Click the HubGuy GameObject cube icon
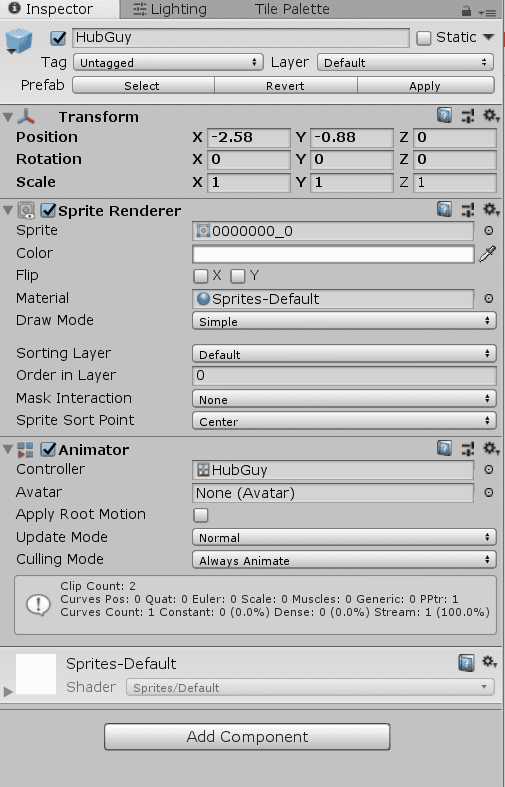The height and width of the screenshot is (787, 505). (x=19, y=41)
